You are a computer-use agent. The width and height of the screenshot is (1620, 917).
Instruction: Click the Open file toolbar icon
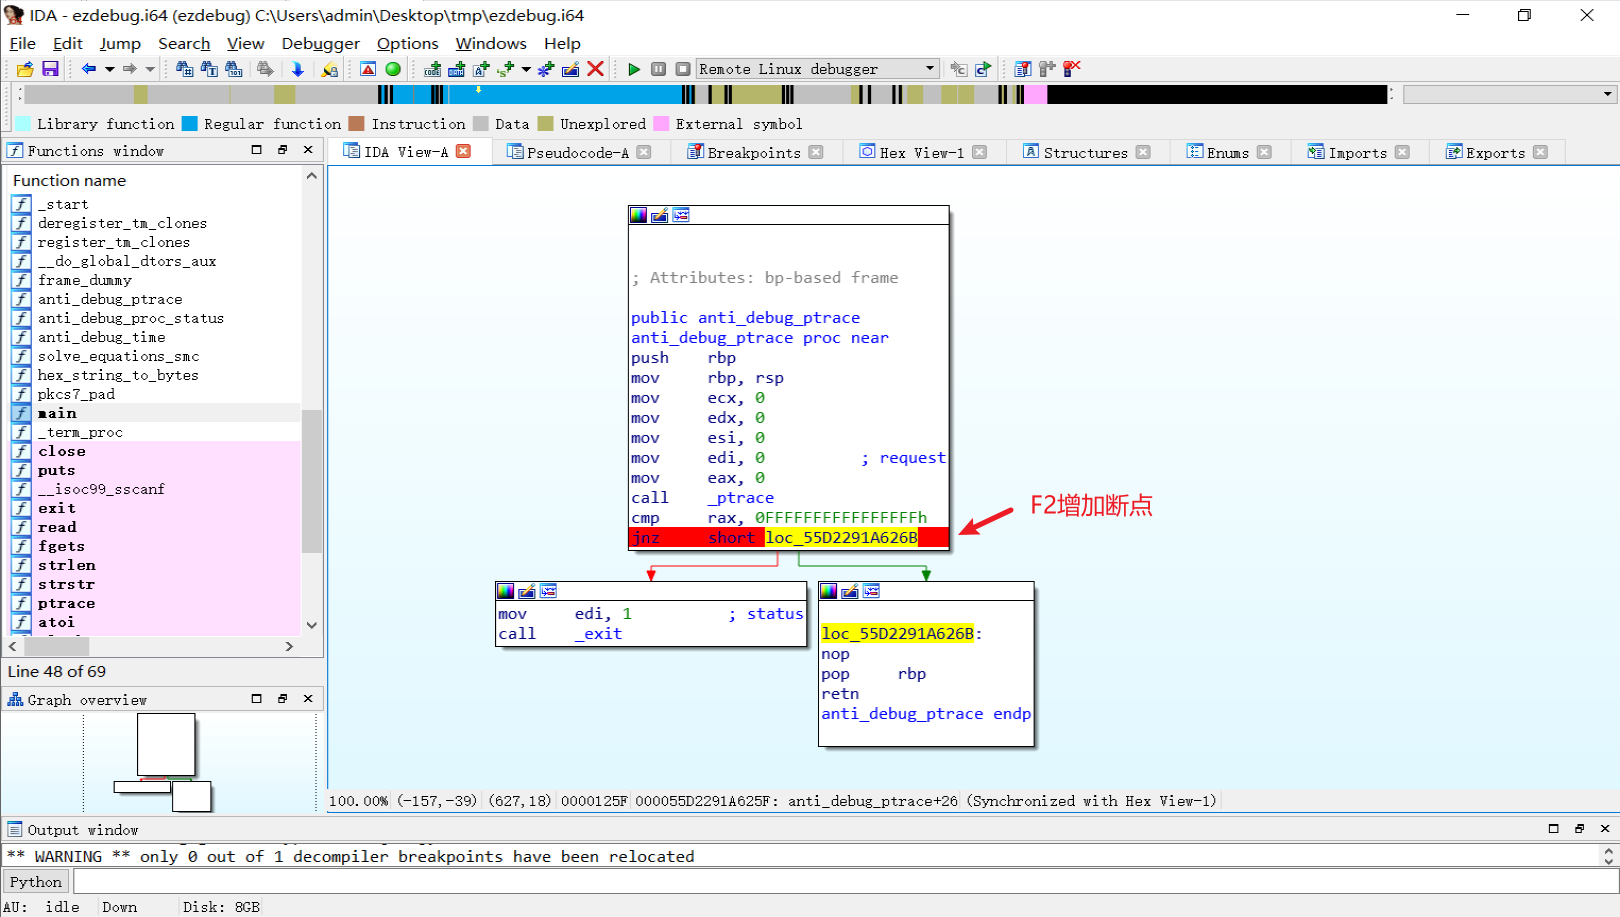point(25,69)
